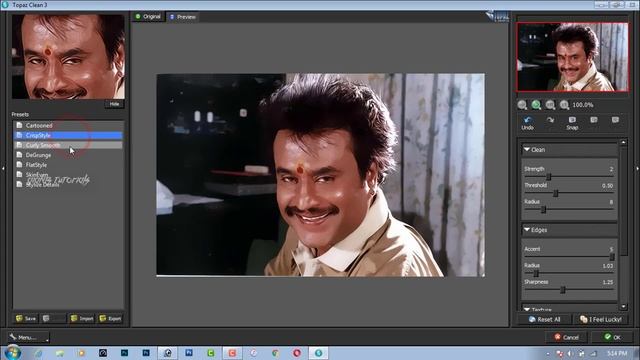Adjust the Edges Radius slider
The width and height of the screenshot is (640, 360).
[536, 273]
